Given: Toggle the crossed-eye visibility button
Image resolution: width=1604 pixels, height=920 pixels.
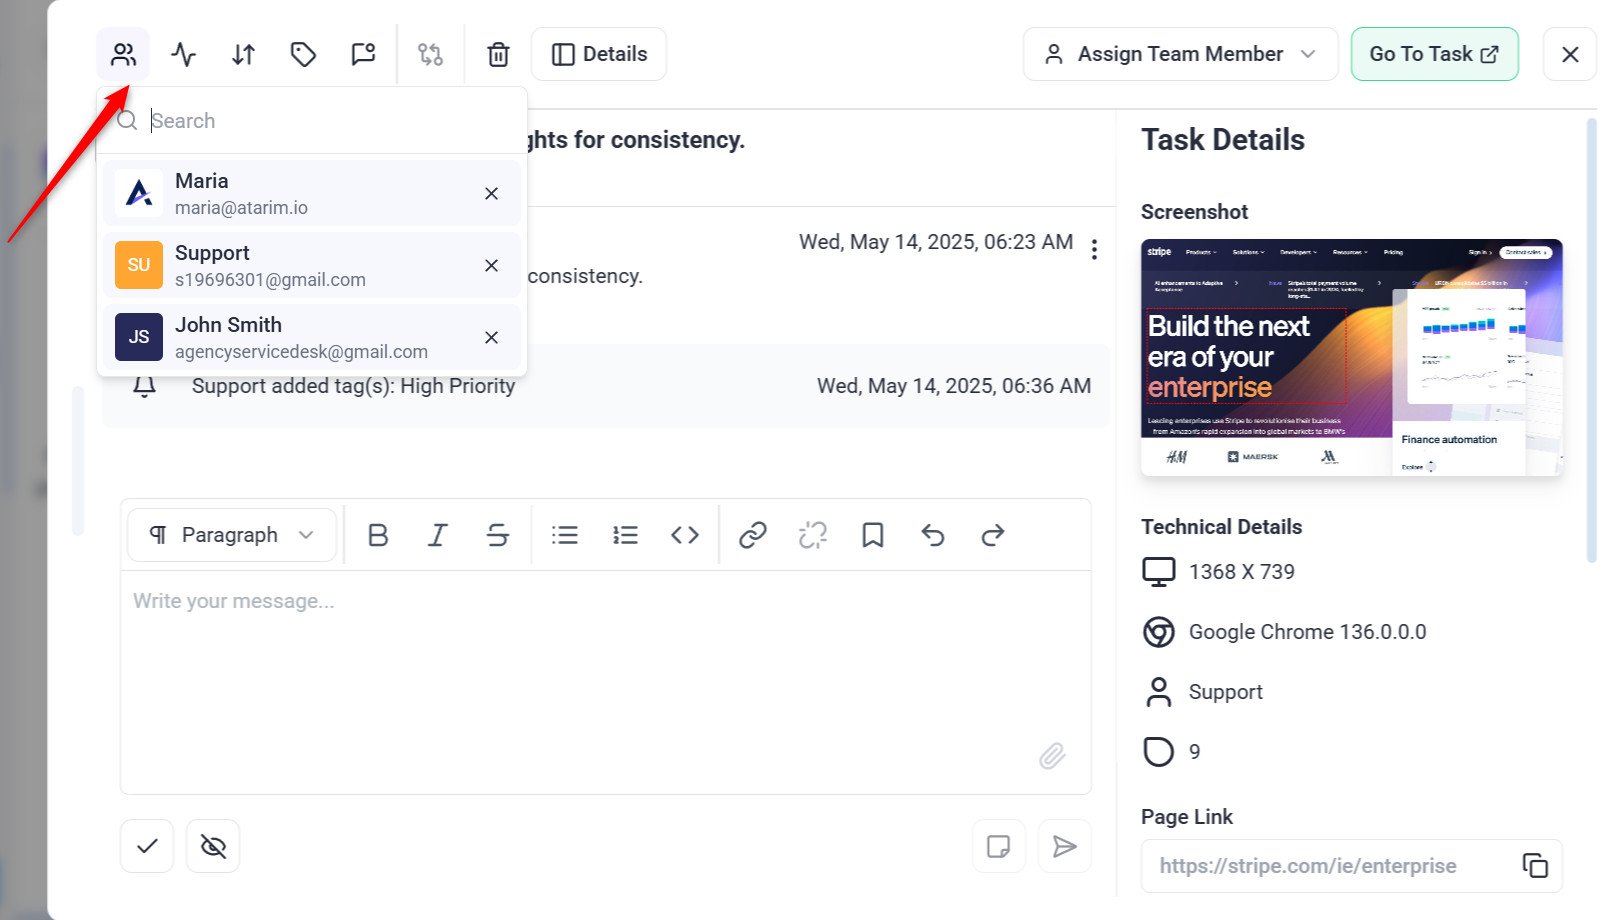Looking at the screenshot, I should pos(213,847).
